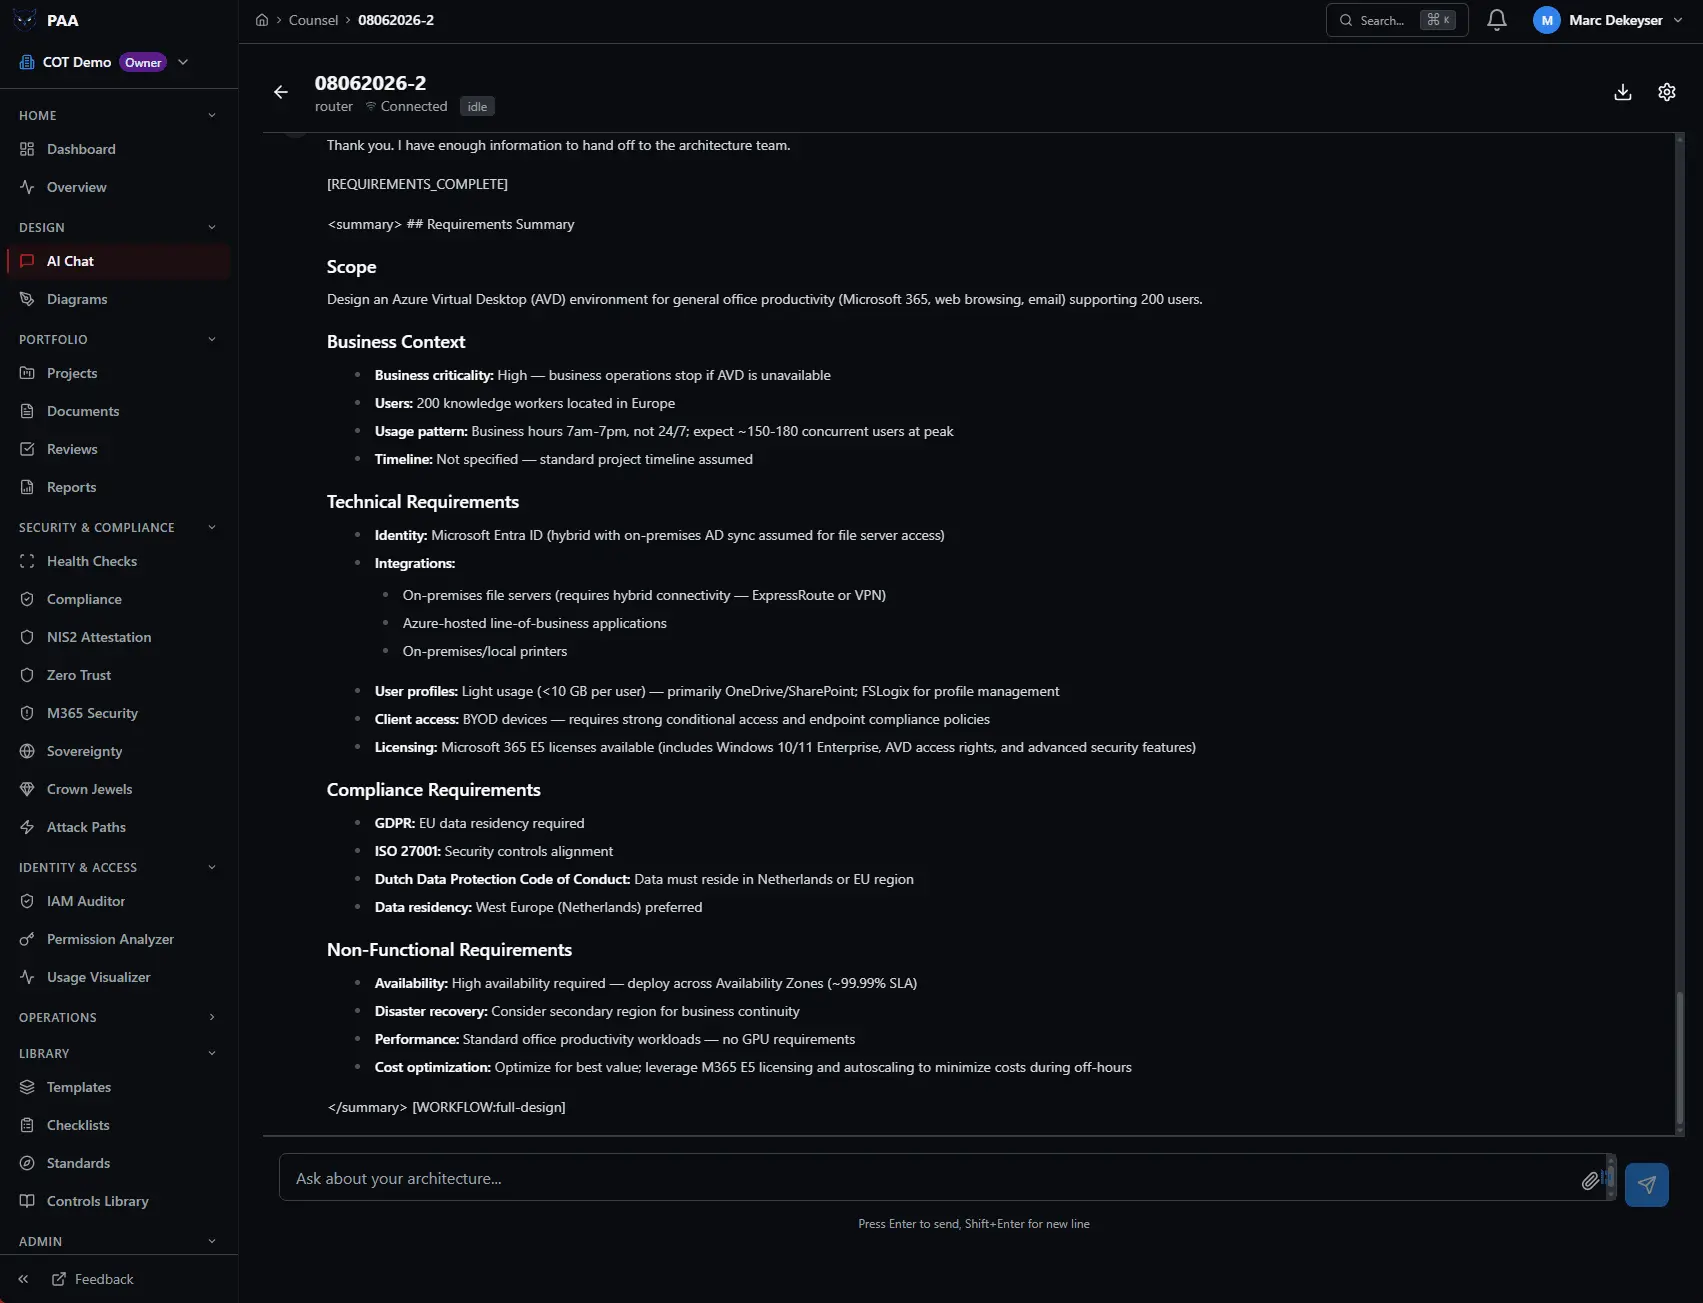Viewport: 1703px width, 1303px height.
Task: Click the [REQUIREMENTS_COMPLETE] text
Action: coord(417,184)
